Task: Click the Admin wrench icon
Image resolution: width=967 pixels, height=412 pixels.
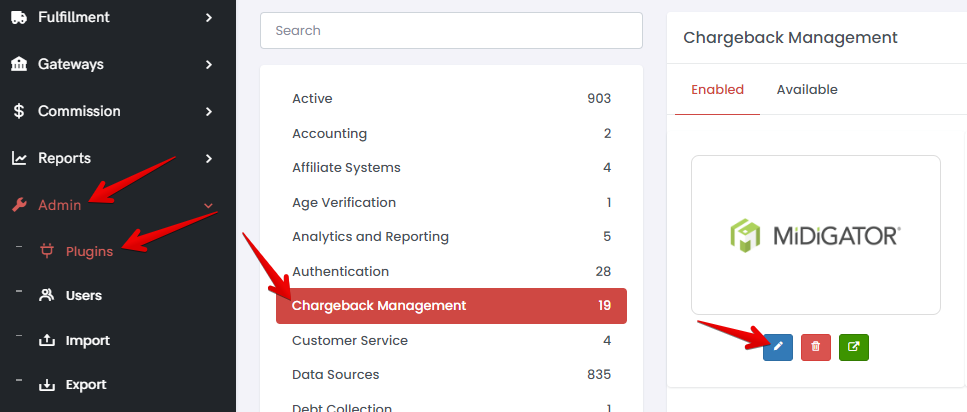Action: pos(19,205)
